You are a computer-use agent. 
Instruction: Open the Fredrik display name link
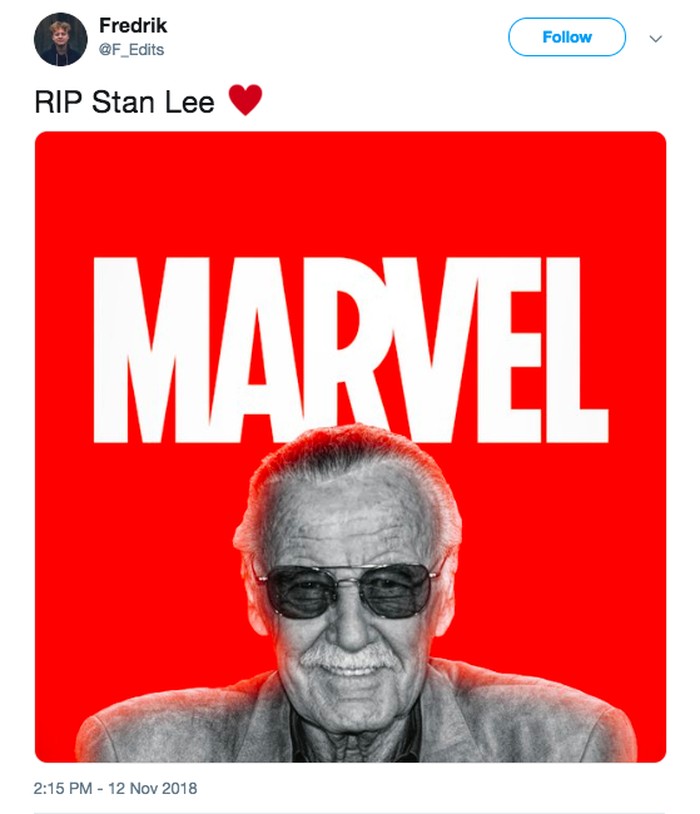point(133,25)
